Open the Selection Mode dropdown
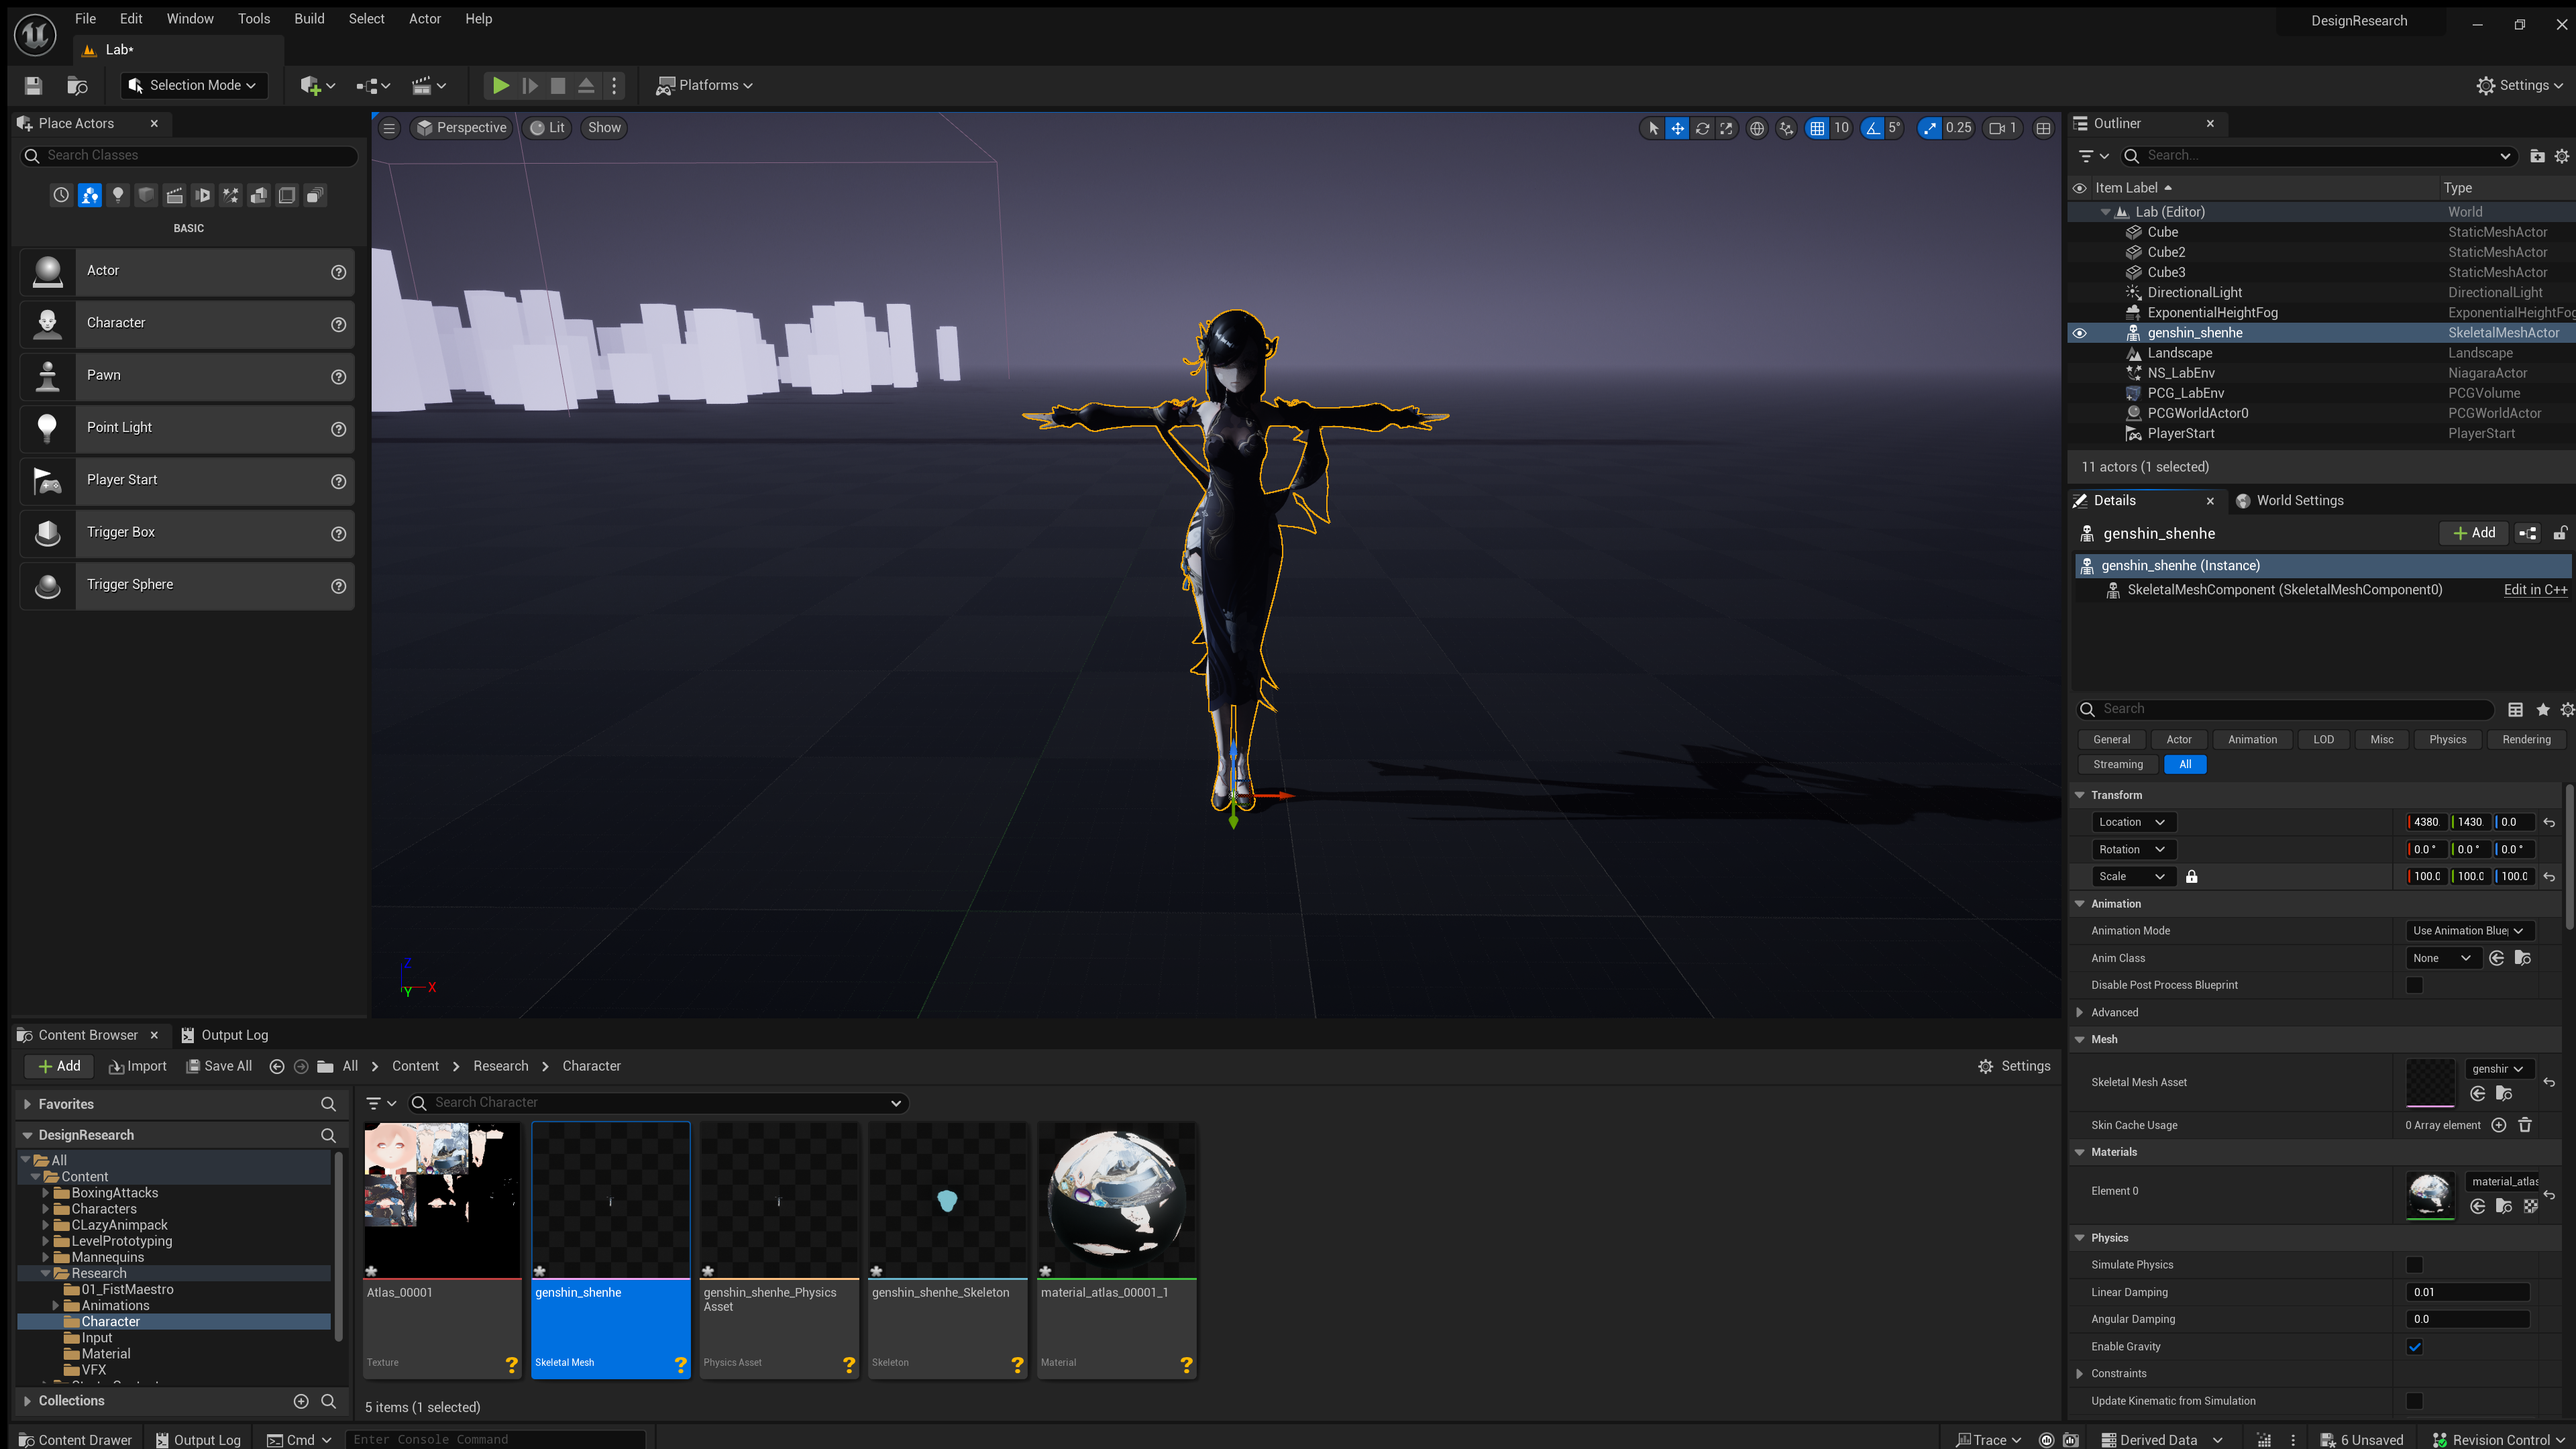Image resolution: width=2576 pixels, height=1449 pixels. (193, 86)
